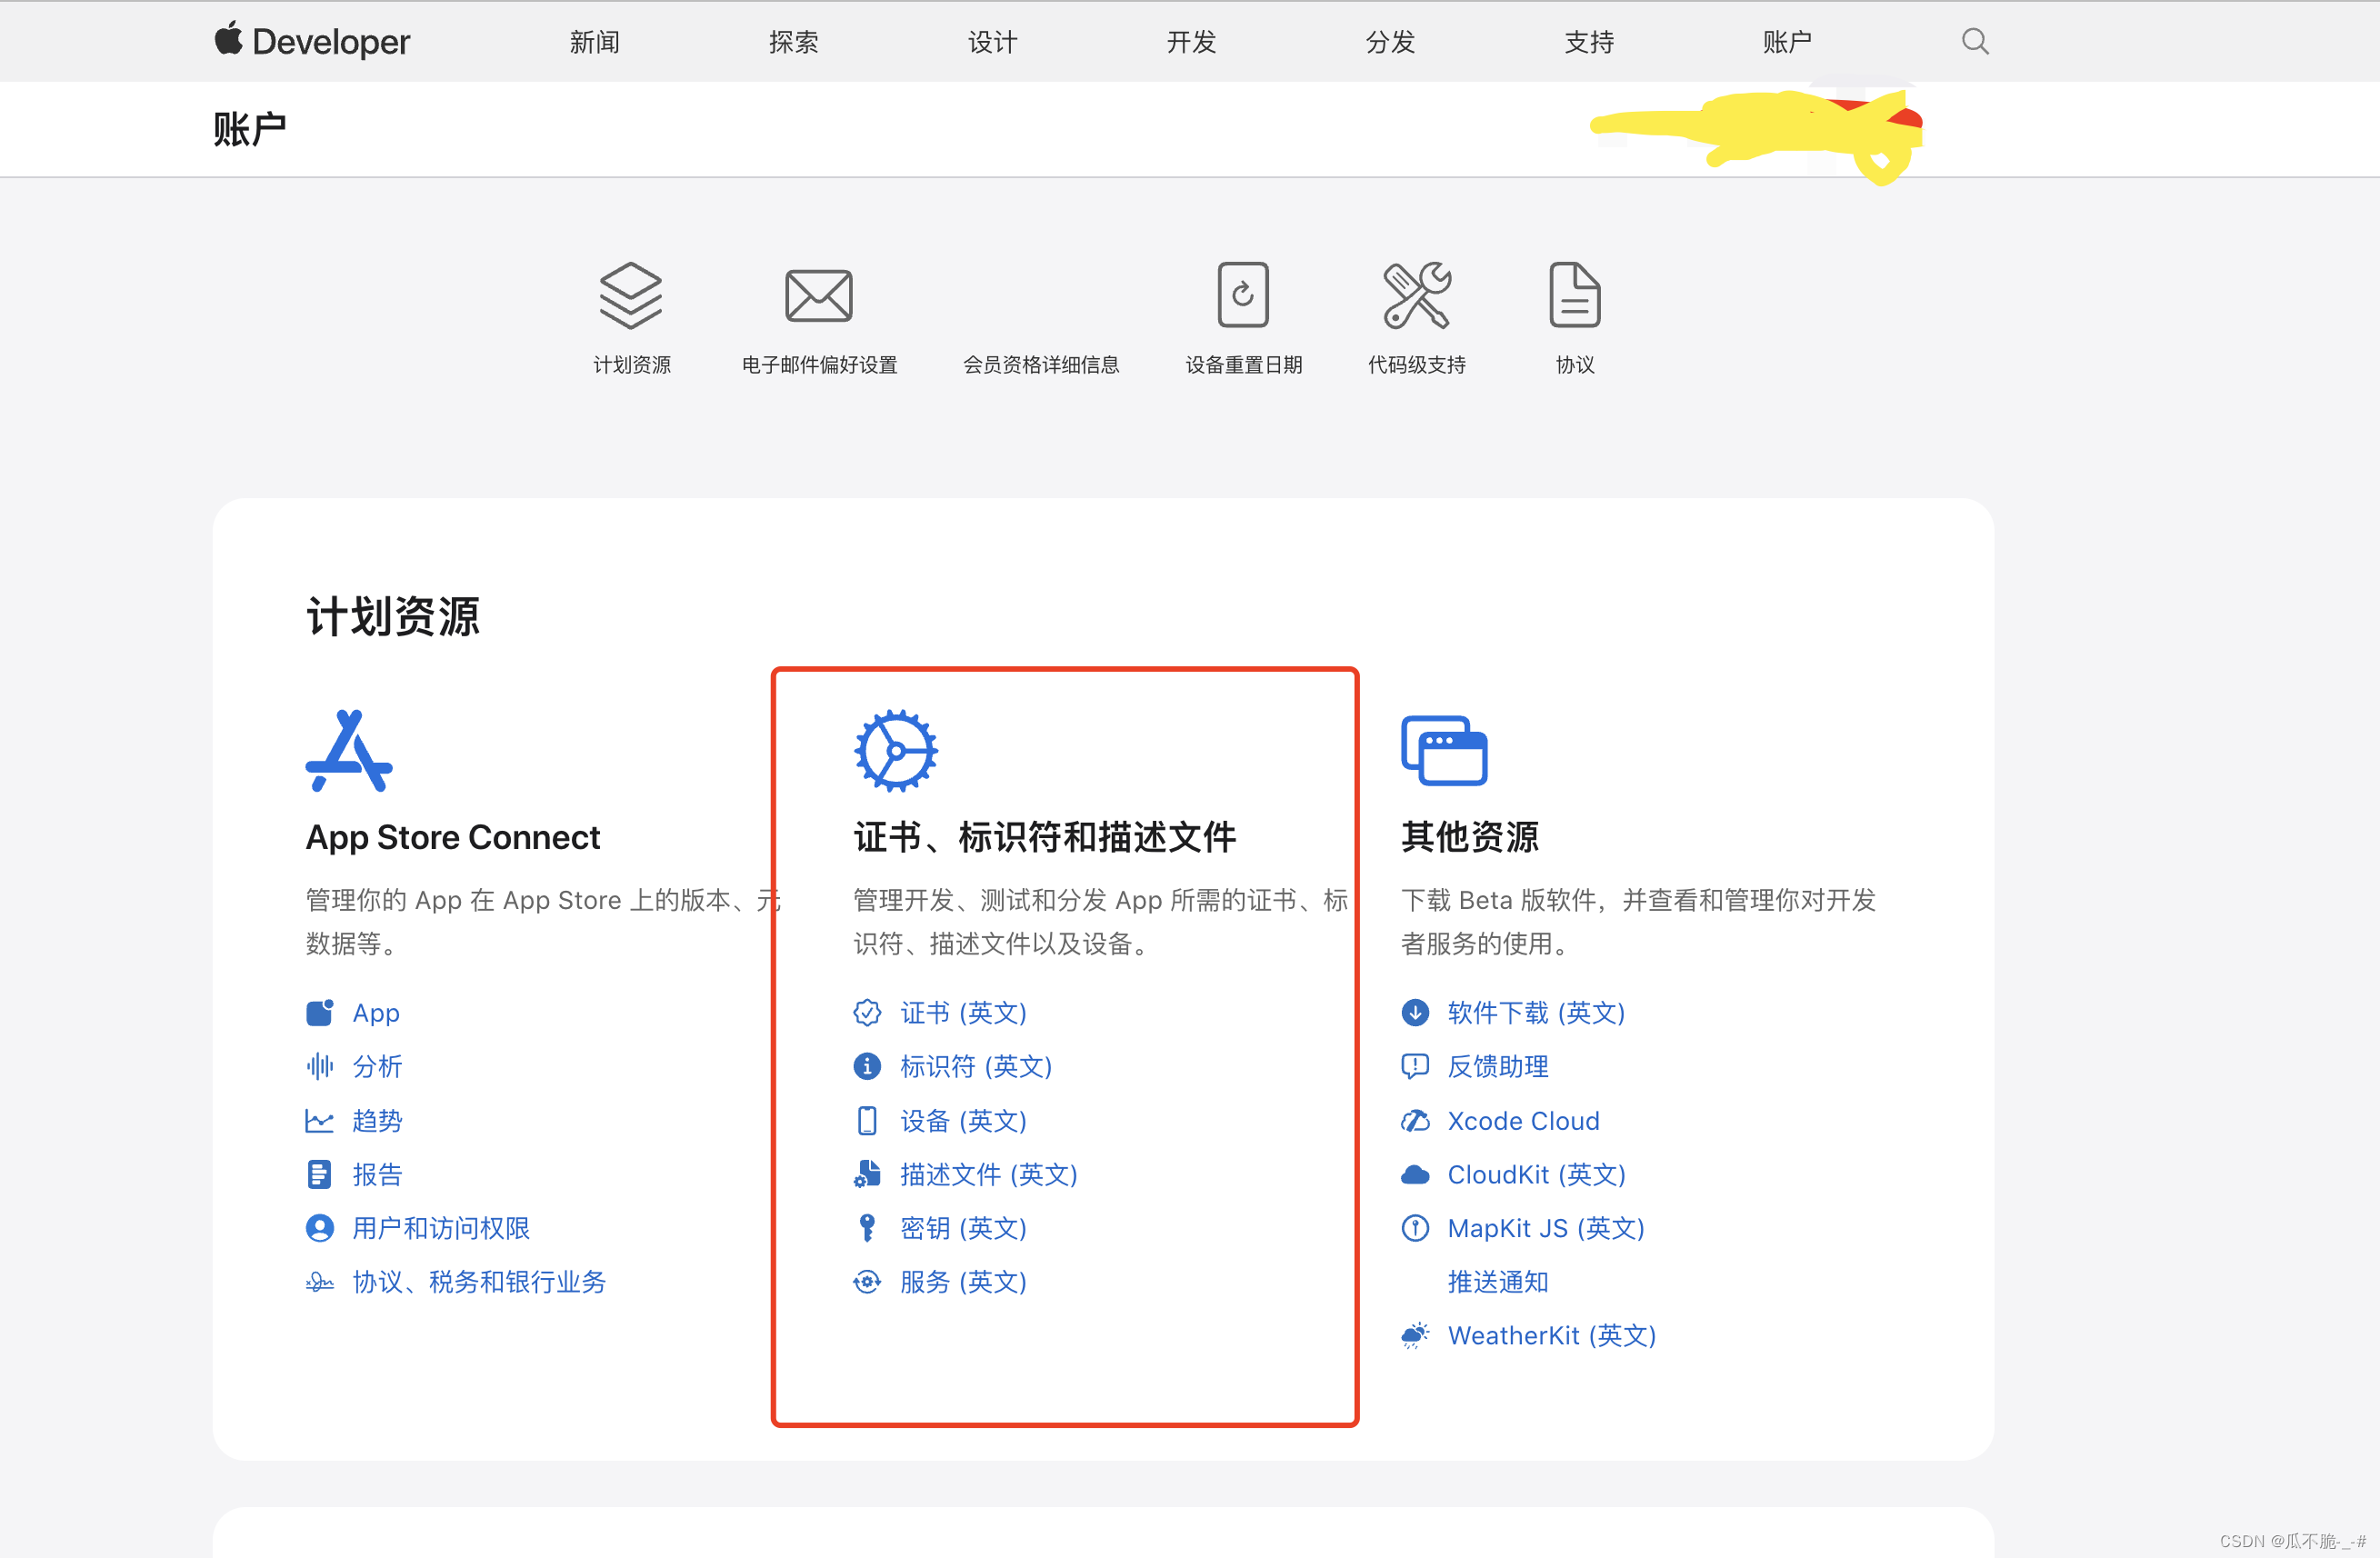
Task: Click the App Store Connect logo icon
Action: (347, 750)
